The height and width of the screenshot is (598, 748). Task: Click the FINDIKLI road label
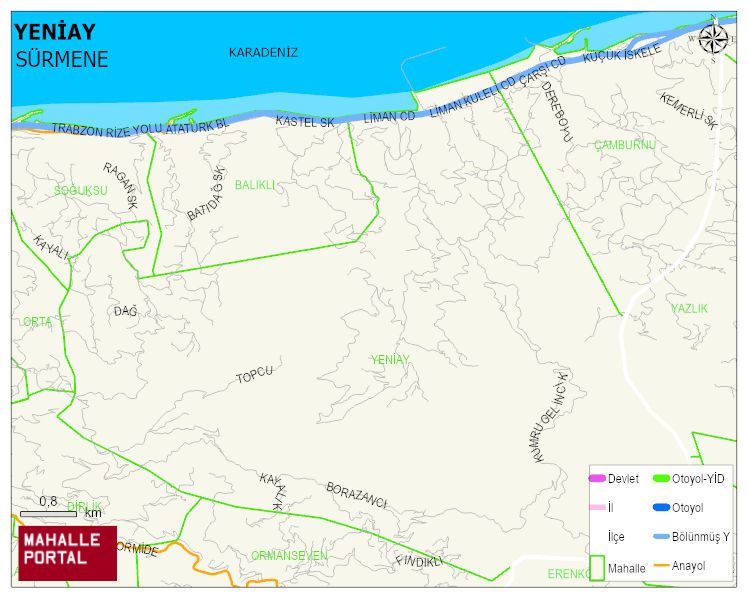point(419,561)
